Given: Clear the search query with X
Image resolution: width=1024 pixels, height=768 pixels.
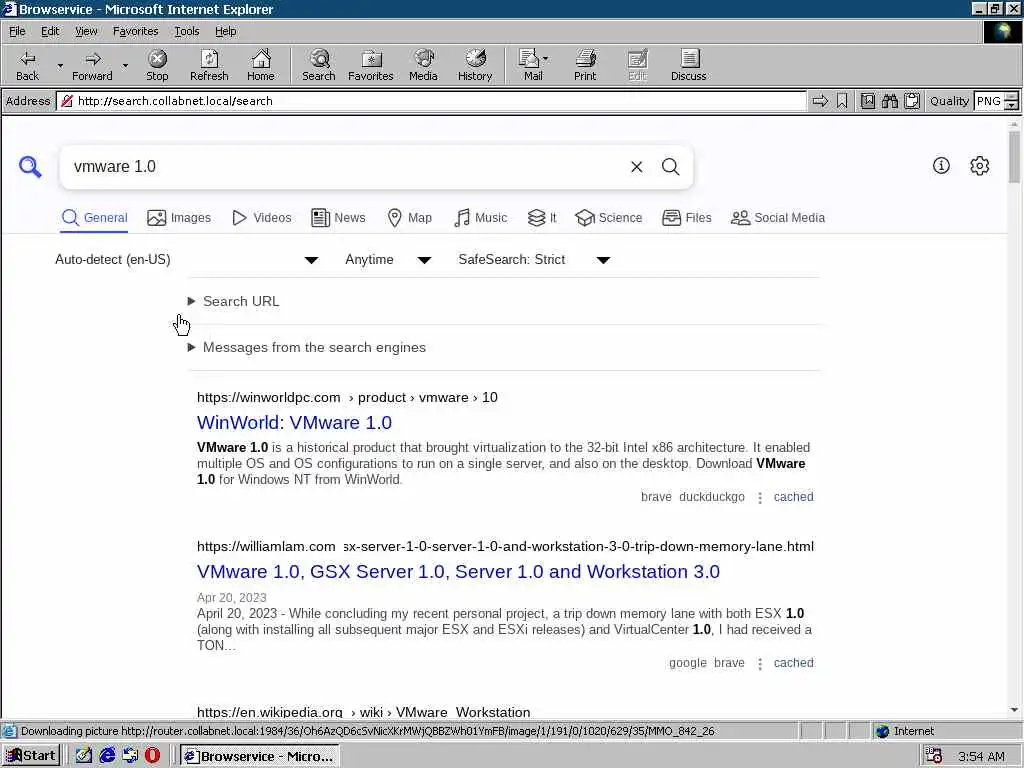Looking at the screenshot, I should pyautogui.click(x=637, y=167).
